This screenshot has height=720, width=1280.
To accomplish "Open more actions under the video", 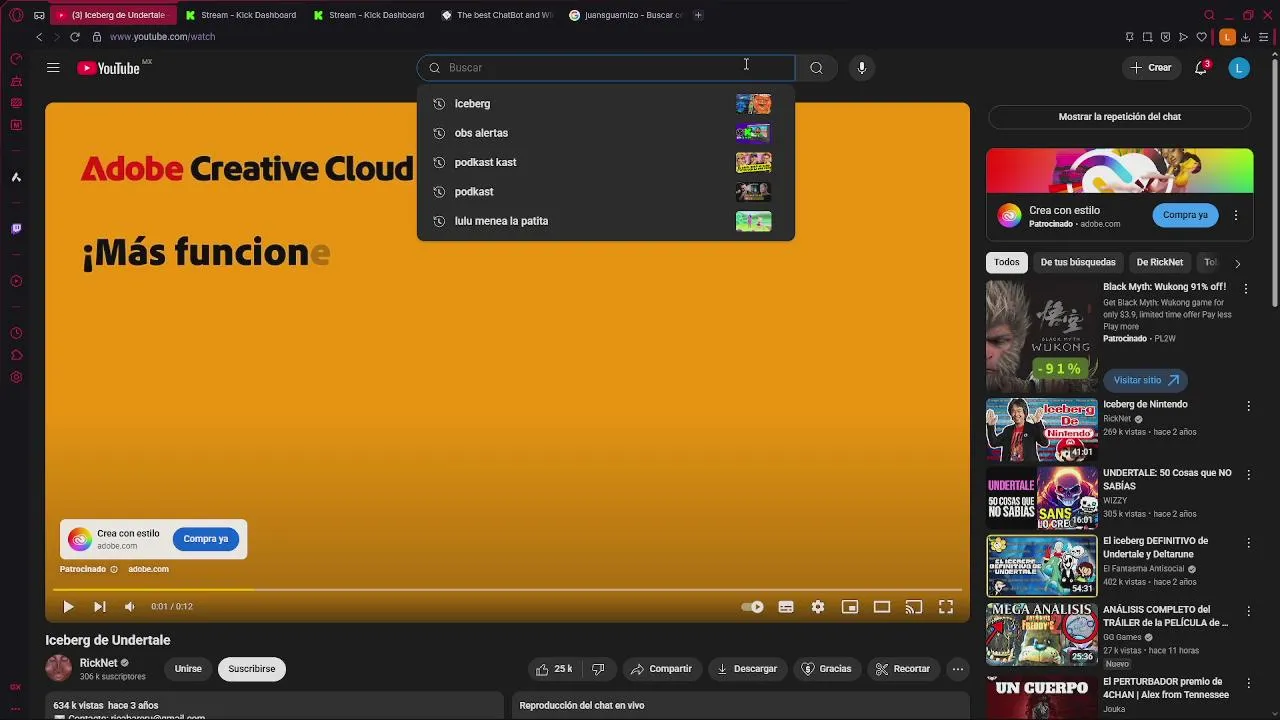I will pos(958,669).
